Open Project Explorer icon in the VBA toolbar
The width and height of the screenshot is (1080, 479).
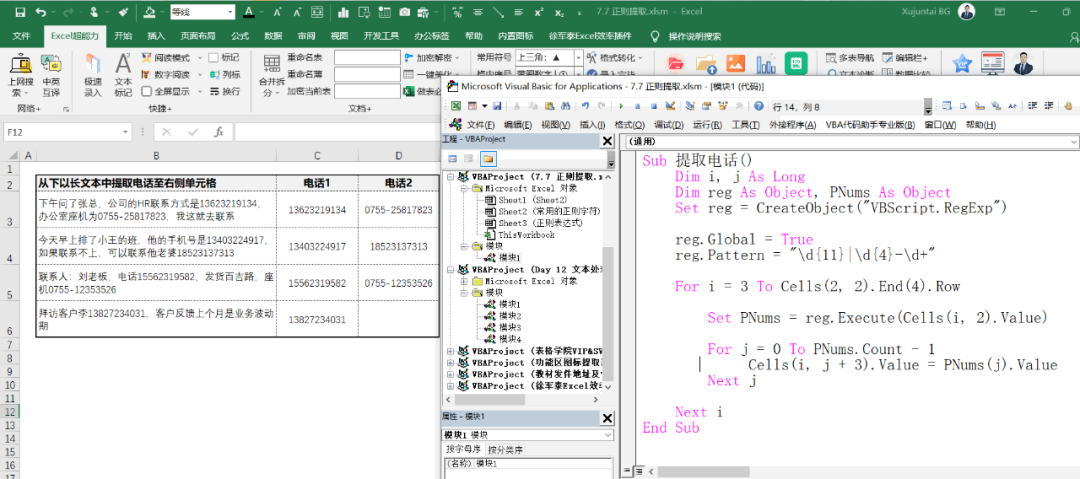pyautogui.click(x=691, y=106)
